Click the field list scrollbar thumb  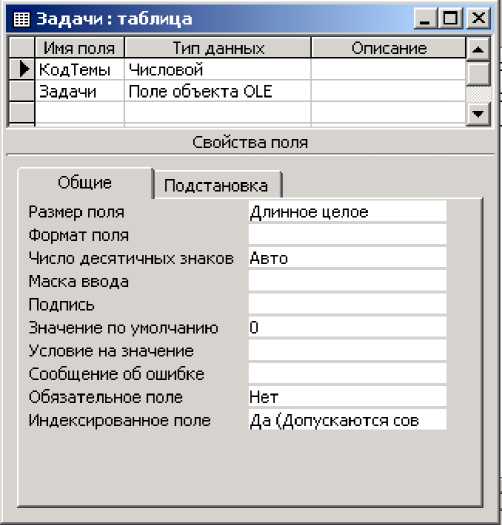pyautogui.click(x=478, y=73)
